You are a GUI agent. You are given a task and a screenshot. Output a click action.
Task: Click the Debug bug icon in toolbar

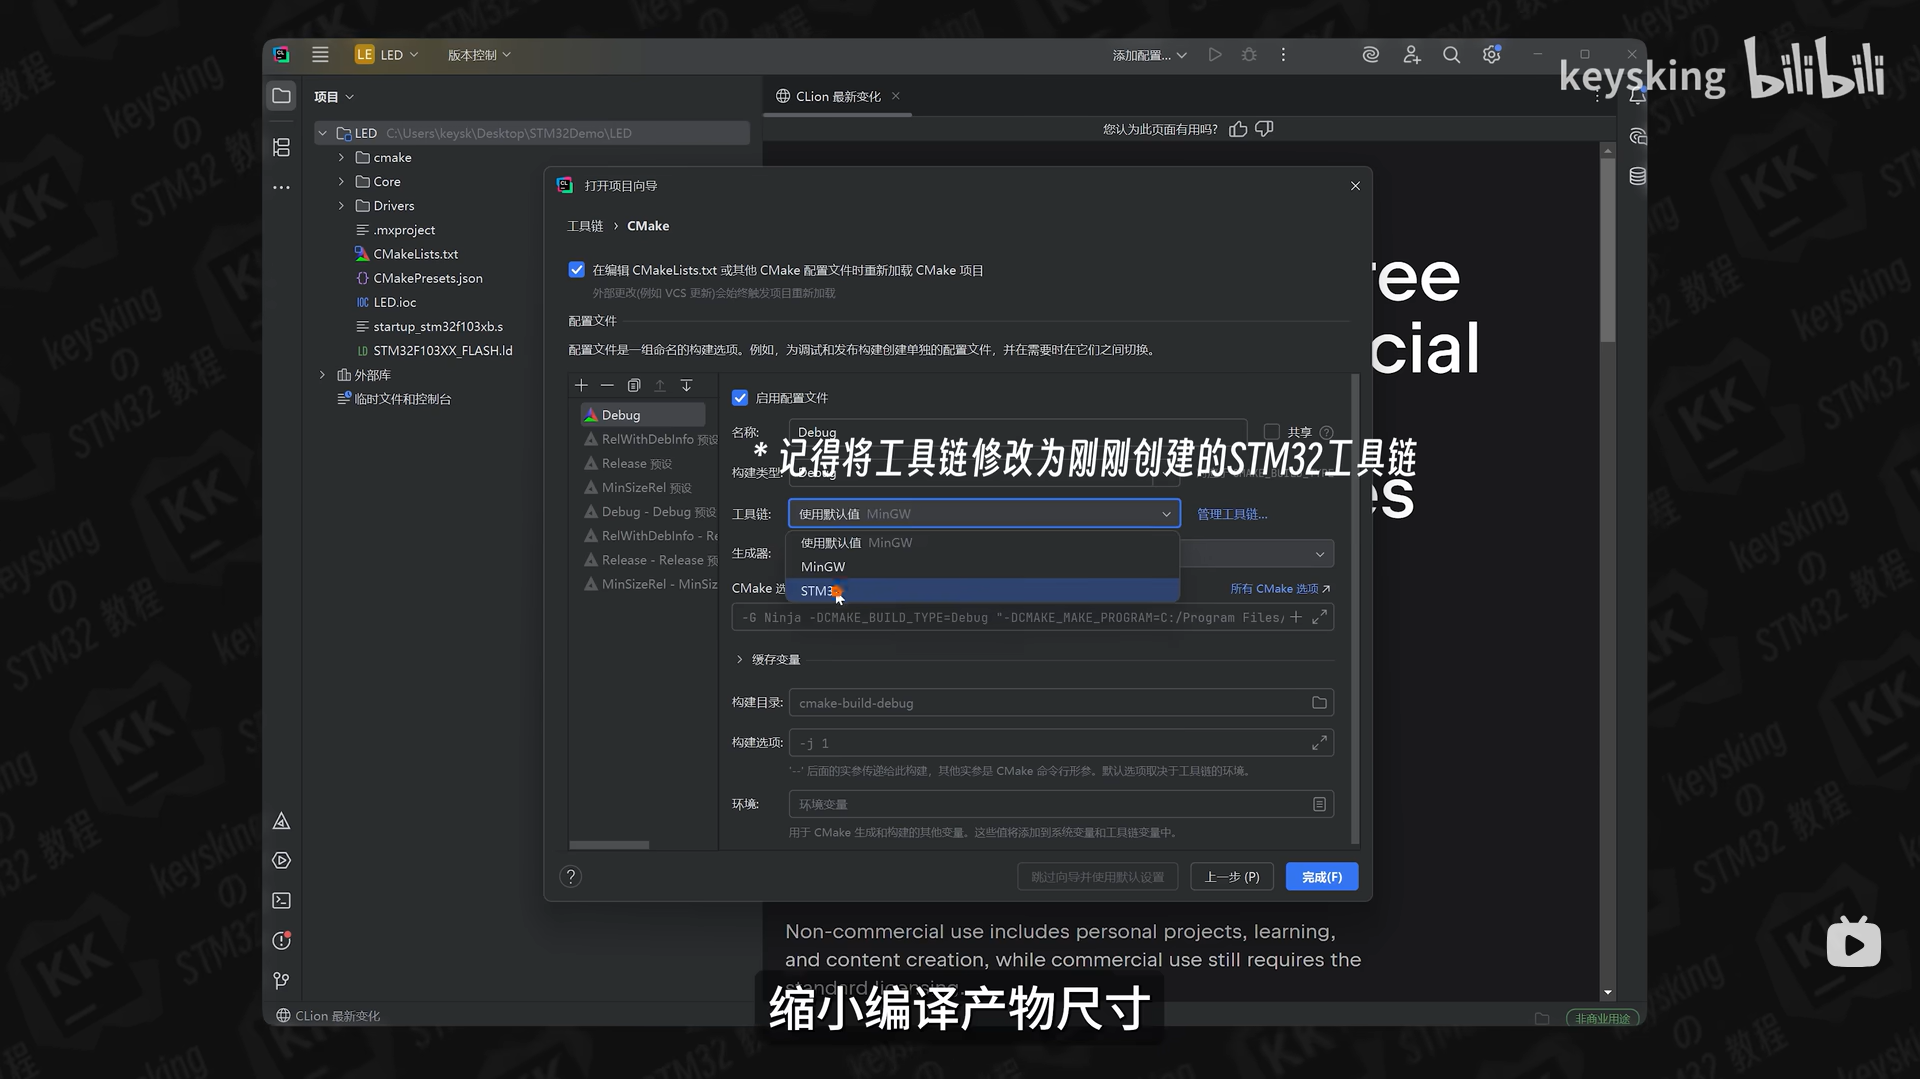1249,55
